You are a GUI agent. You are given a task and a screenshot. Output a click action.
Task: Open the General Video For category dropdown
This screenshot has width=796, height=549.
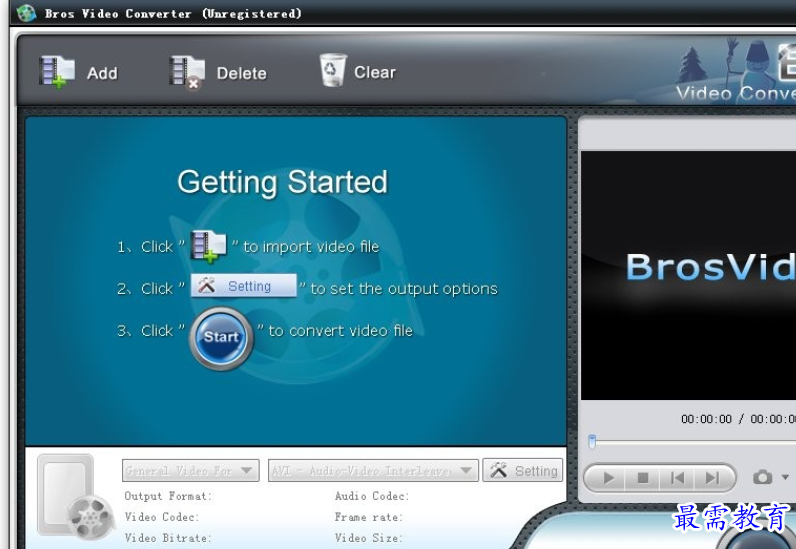190,470
